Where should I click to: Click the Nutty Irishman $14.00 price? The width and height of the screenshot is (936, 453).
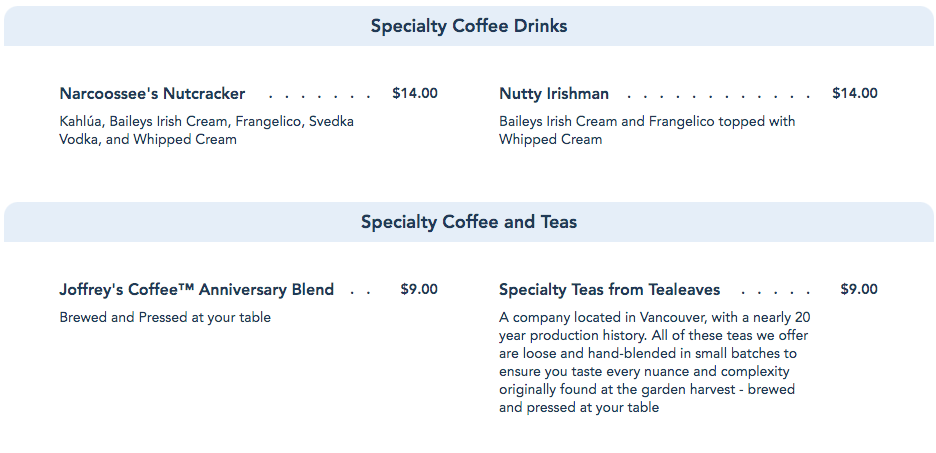[854, 94]
